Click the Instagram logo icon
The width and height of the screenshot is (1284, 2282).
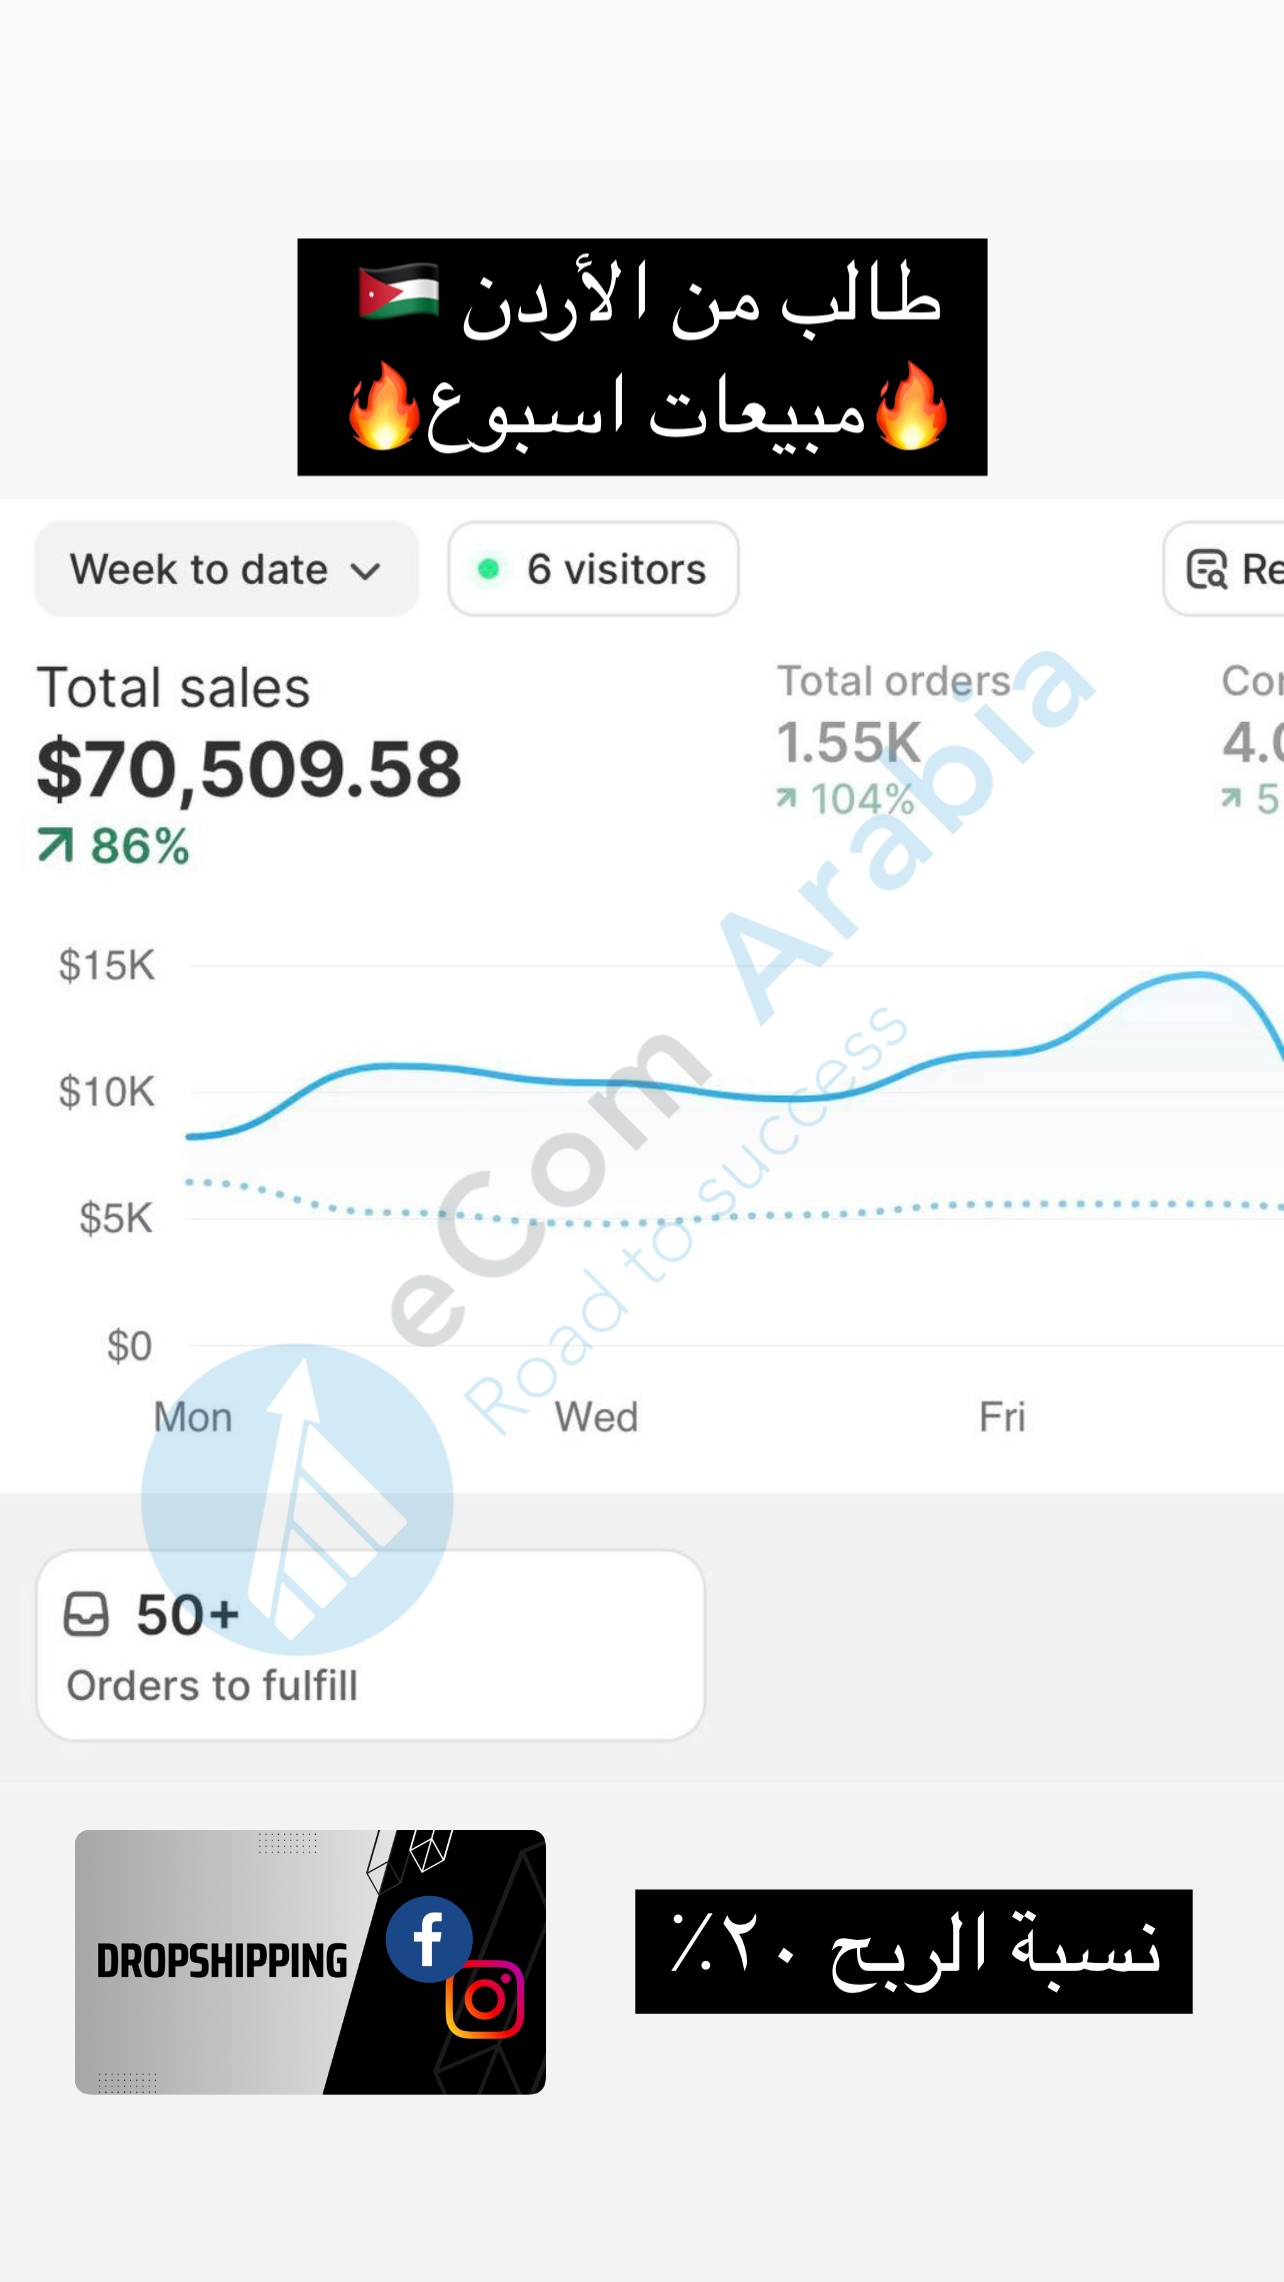coord(485,1999)
